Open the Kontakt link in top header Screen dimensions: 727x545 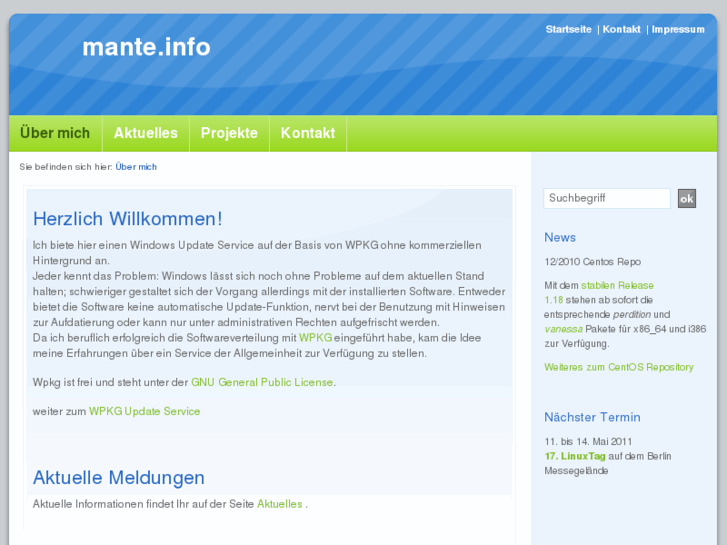(621, 29)
